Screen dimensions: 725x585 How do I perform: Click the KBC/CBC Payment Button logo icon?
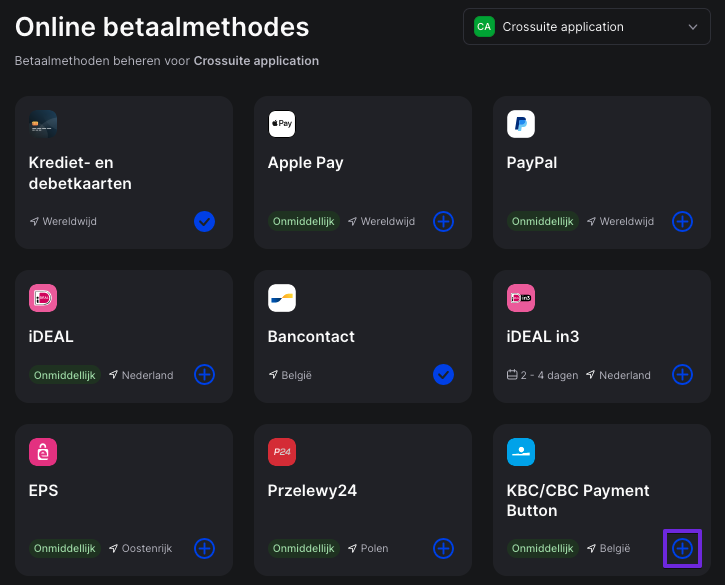point(521,452)
